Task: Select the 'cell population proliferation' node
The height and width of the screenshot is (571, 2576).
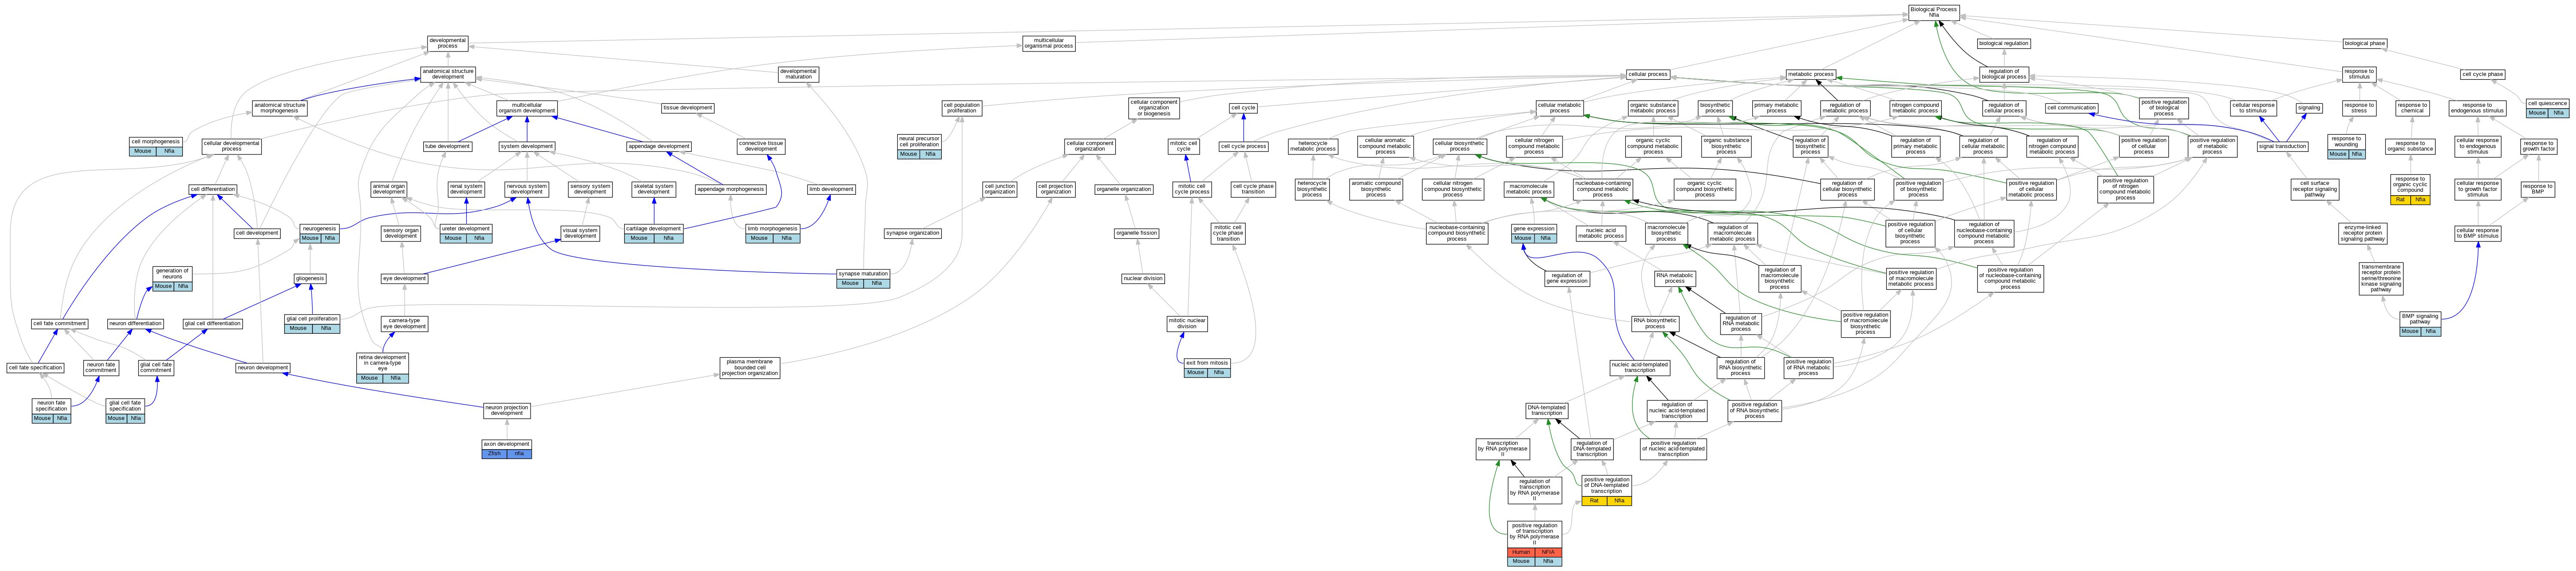Action: [961, 108]
